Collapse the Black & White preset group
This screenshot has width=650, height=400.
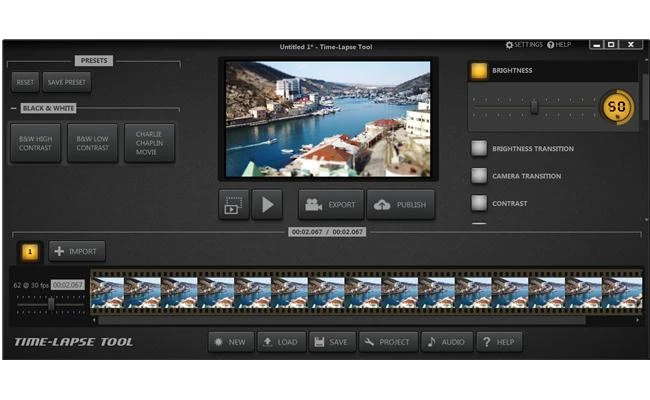pyautogui.click(x=14, y=108)
